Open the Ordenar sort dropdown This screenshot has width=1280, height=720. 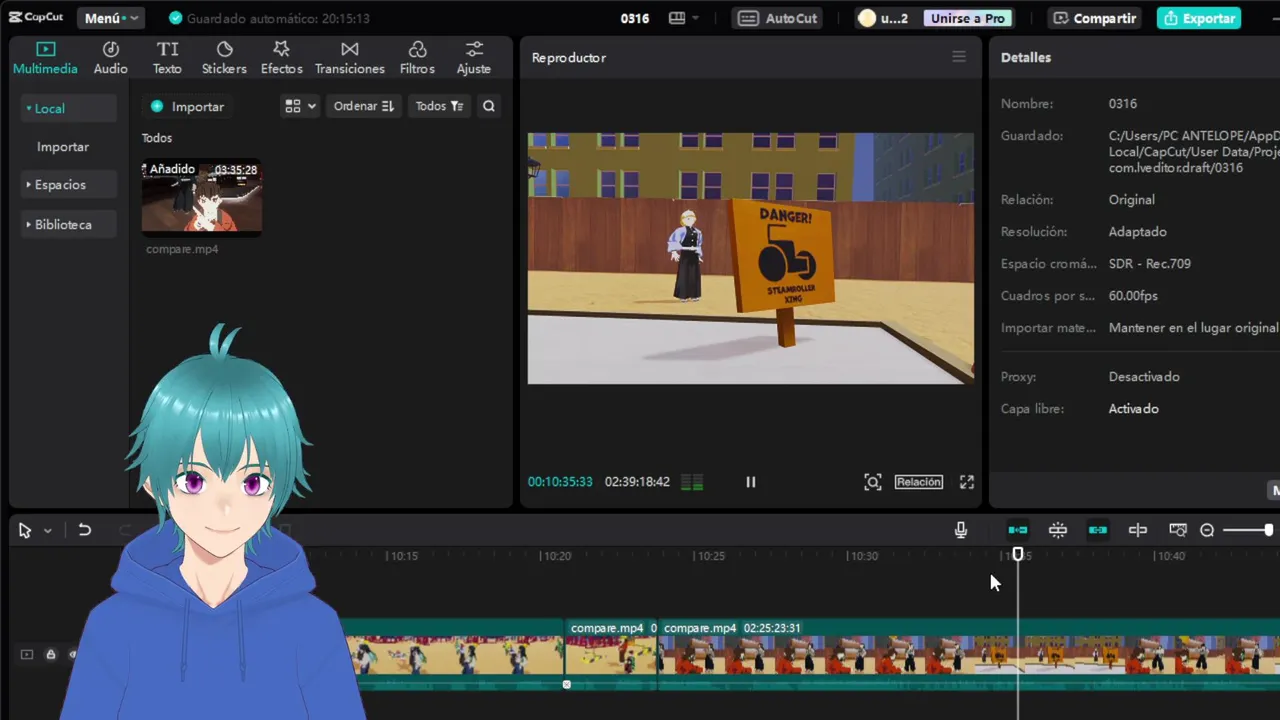coord(363,106)
